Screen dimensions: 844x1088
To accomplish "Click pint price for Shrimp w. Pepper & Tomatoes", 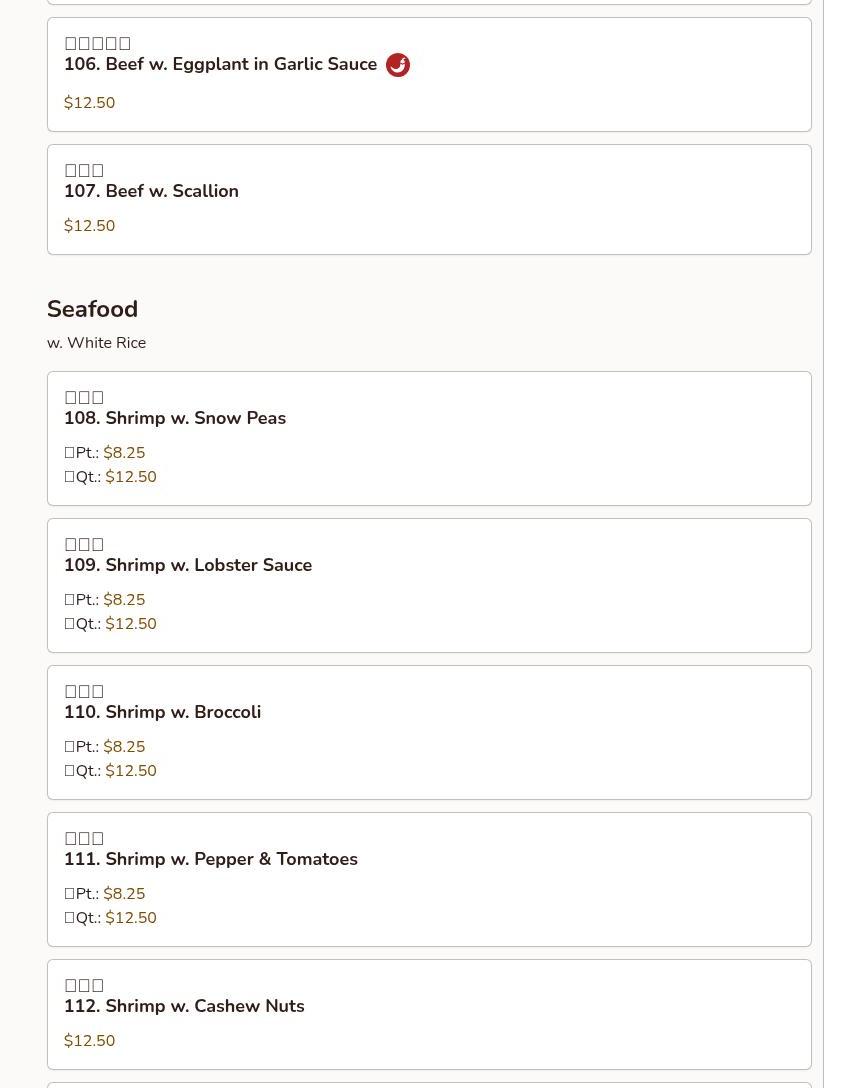I will [x=124, y=894].
